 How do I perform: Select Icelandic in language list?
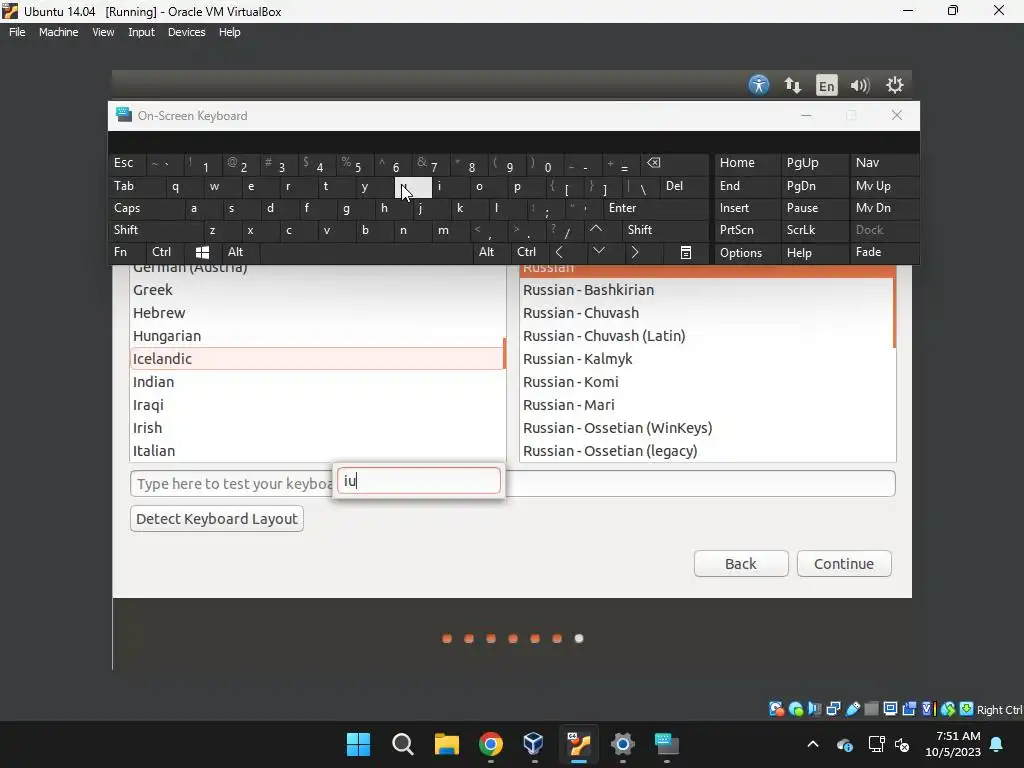[317, 359]
